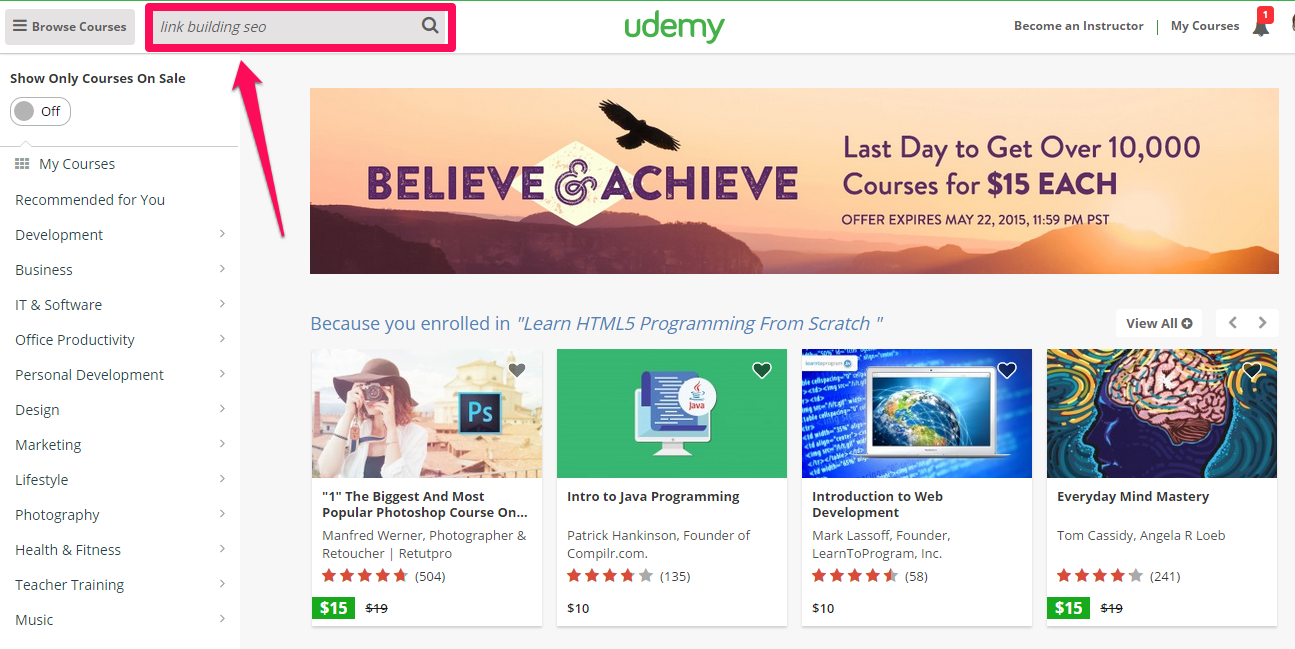Expand the Development category chevron

[222, 234]
